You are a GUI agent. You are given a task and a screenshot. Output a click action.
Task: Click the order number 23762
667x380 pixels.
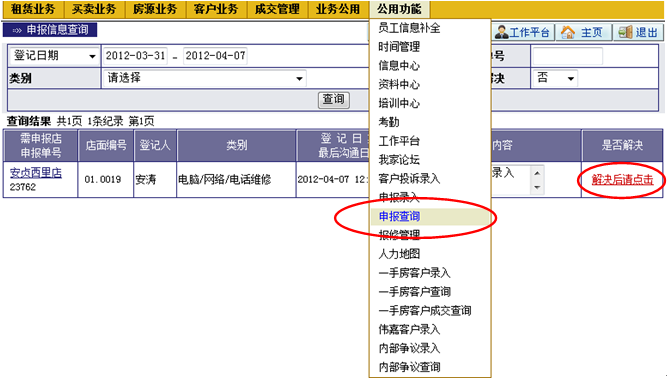pyautogui.click(x=23, y=187)
